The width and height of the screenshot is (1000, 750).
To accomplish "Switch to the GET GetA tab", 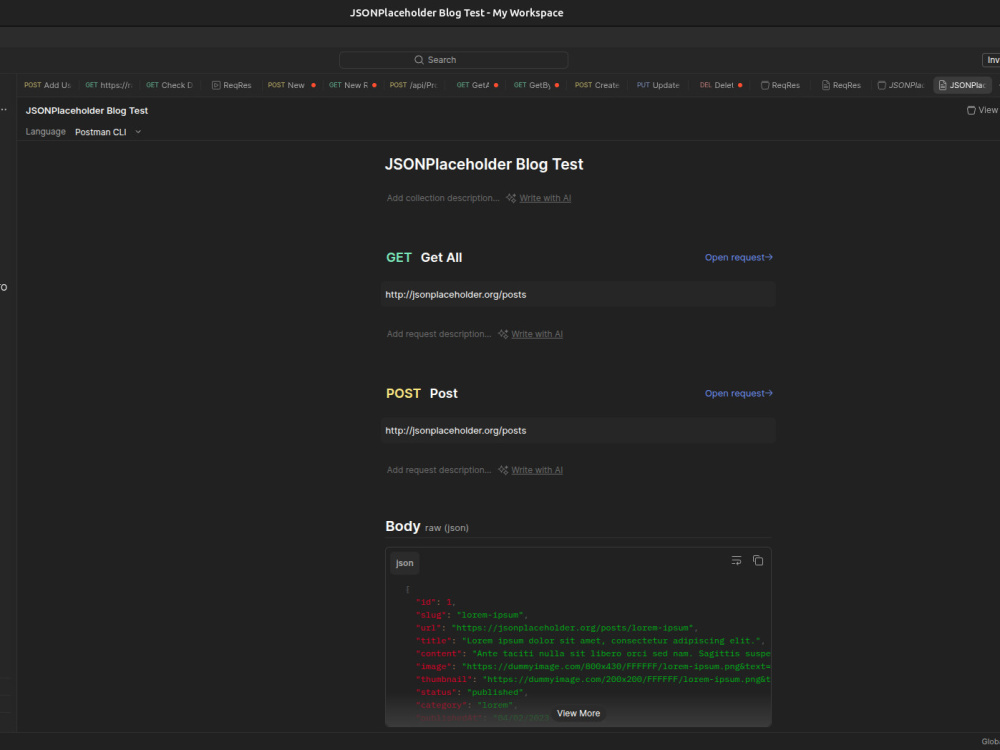I will click(x=476, y=85).
